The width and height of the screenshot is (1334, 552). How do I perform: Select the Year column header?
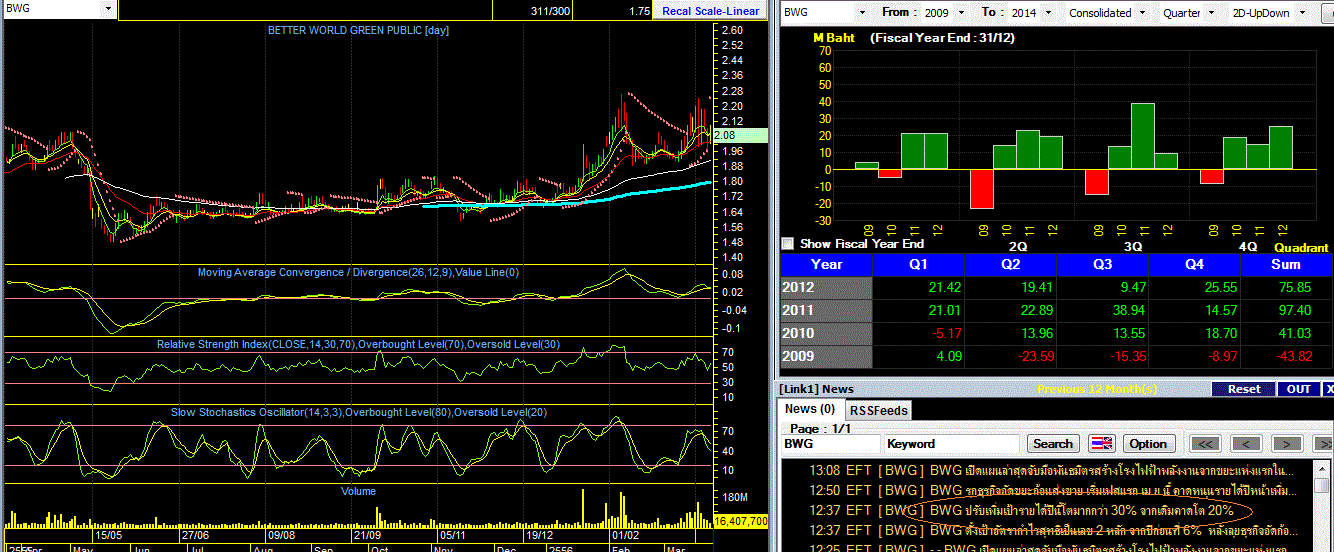(826, 264)
